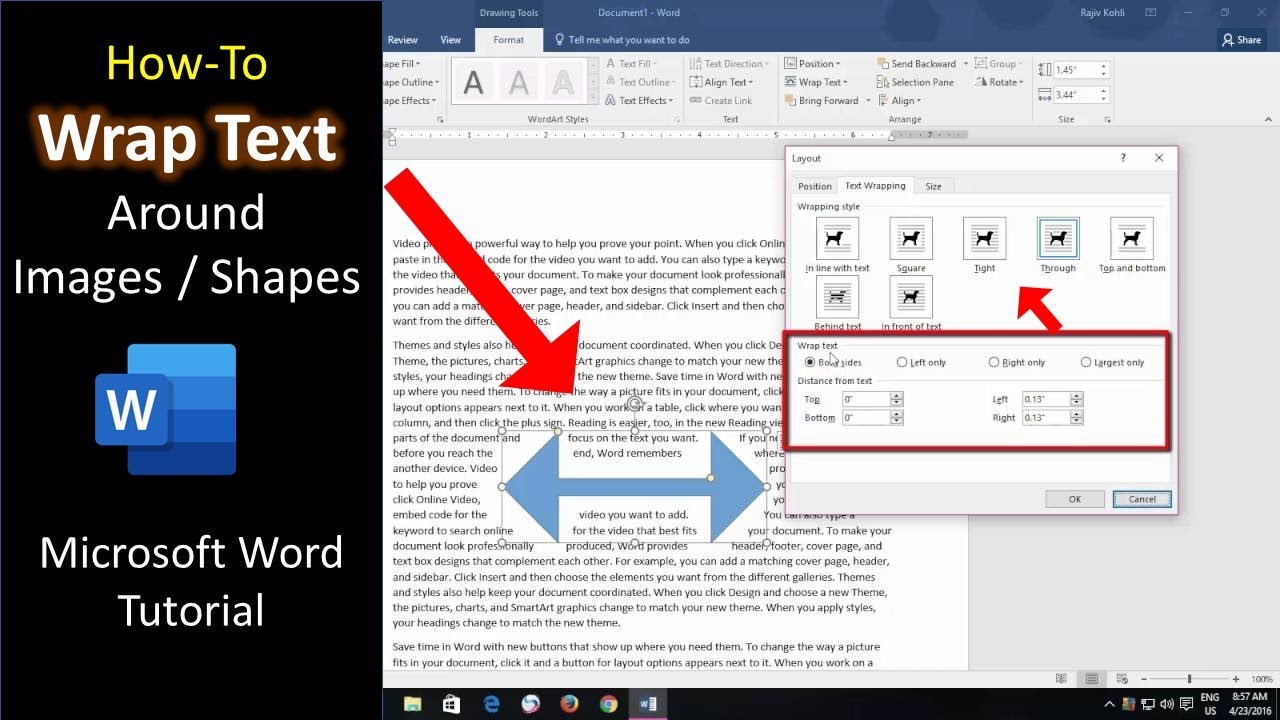Increase the Left distance from text value
1280x720 pixels.
point(1076,396)
